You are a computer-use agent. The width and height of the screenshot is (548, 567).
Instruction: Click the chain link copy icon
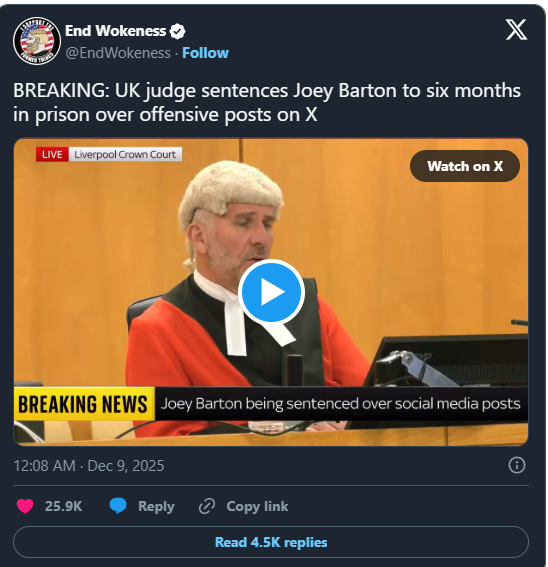207,506
